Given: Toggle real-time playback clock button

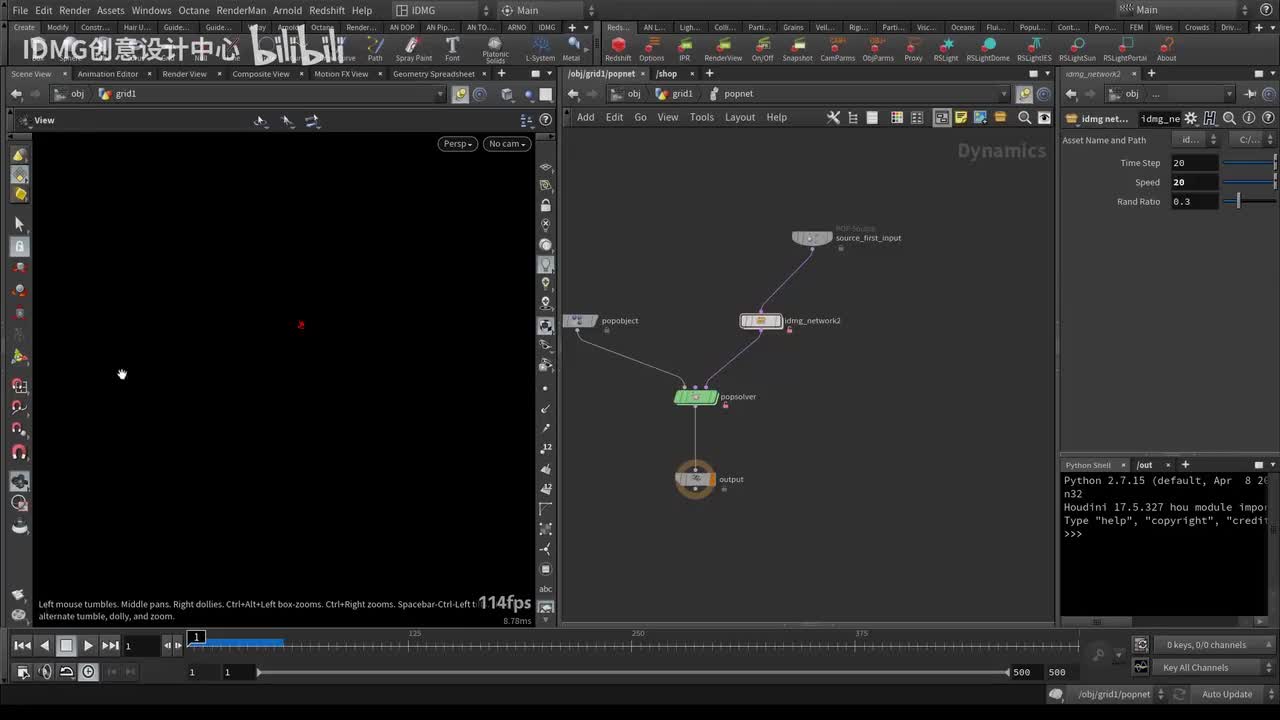Looking at the screenshot, I should [88, 672].
